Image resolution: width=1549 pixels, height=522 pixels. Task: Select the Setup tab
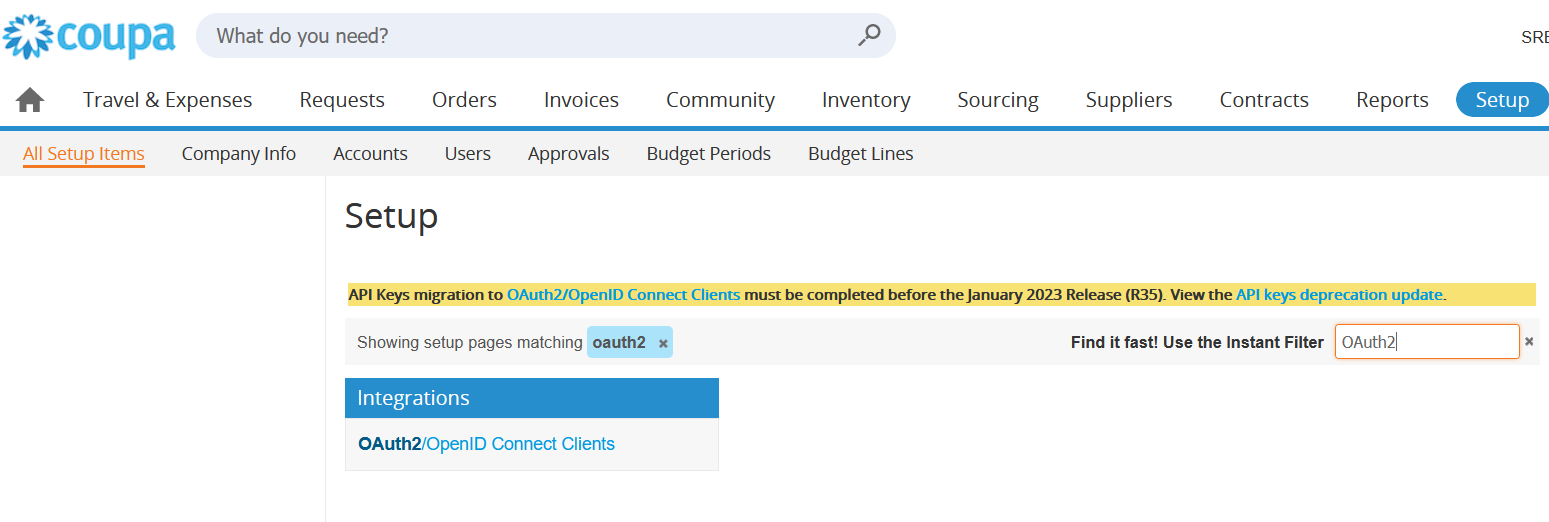point(1502,100)
